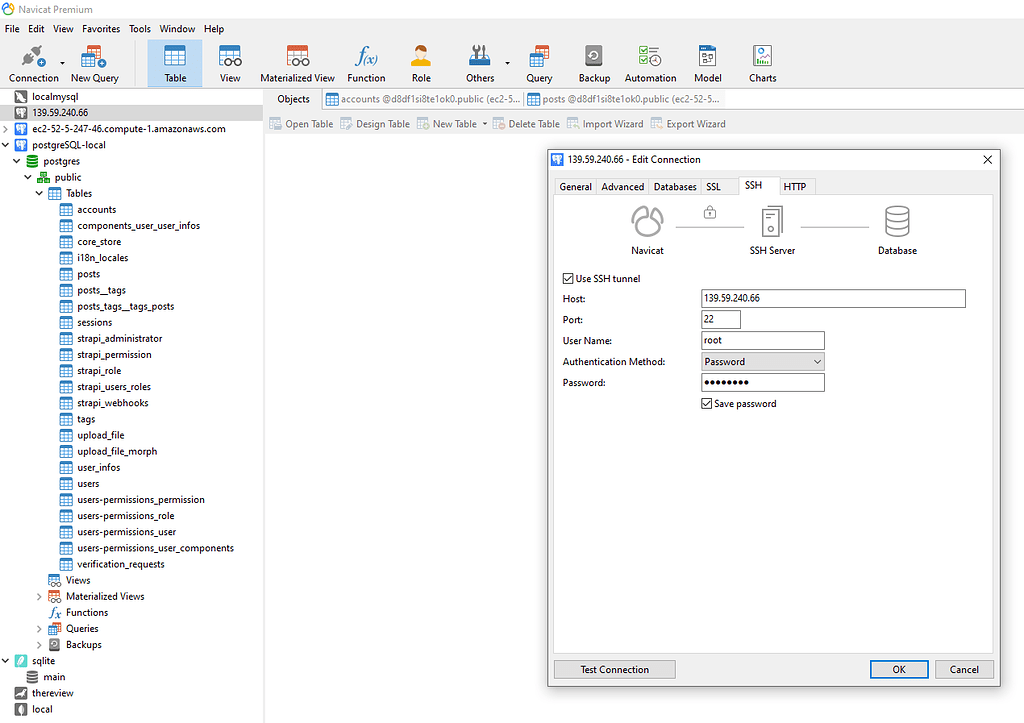Click the Test Connection button
Image resolution: width=1024 pixels, height=723 pixels.
coord(613,669)
